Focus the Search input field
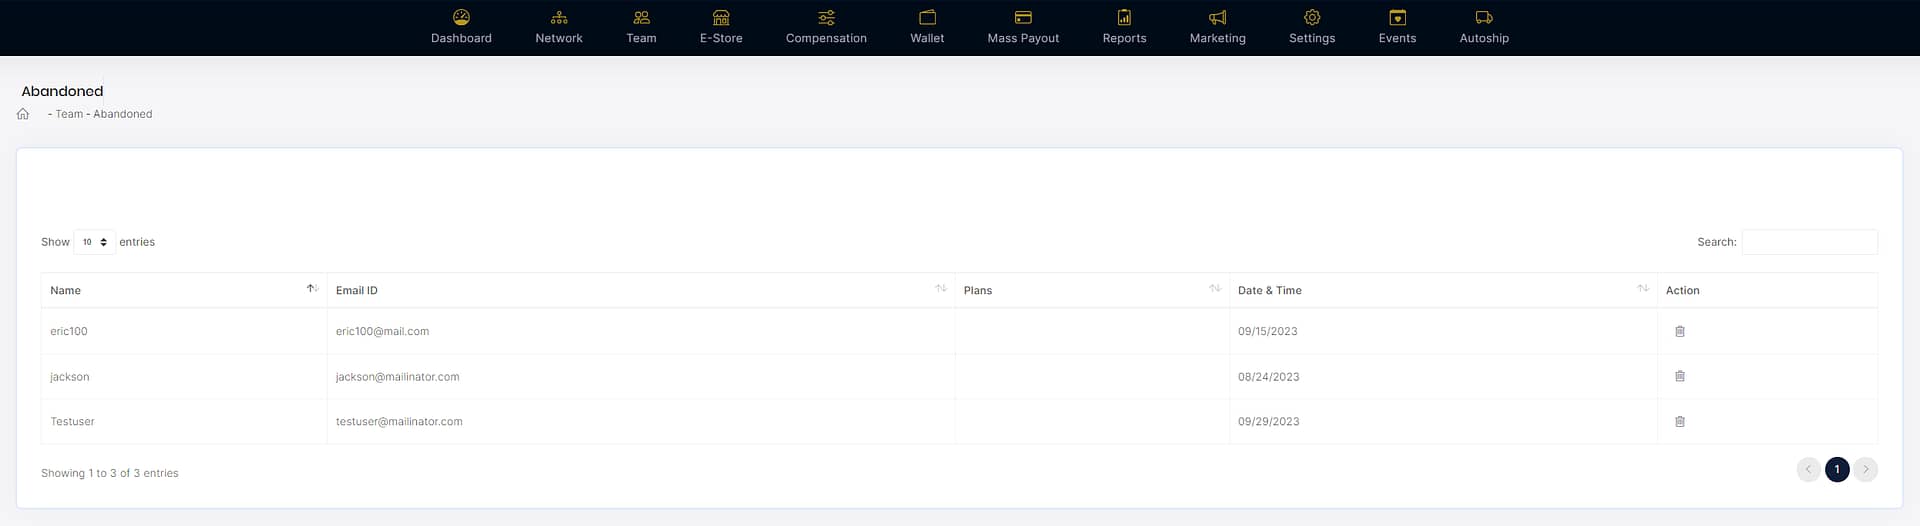Screen dimensions: 1920x526 click(1809, 242)
